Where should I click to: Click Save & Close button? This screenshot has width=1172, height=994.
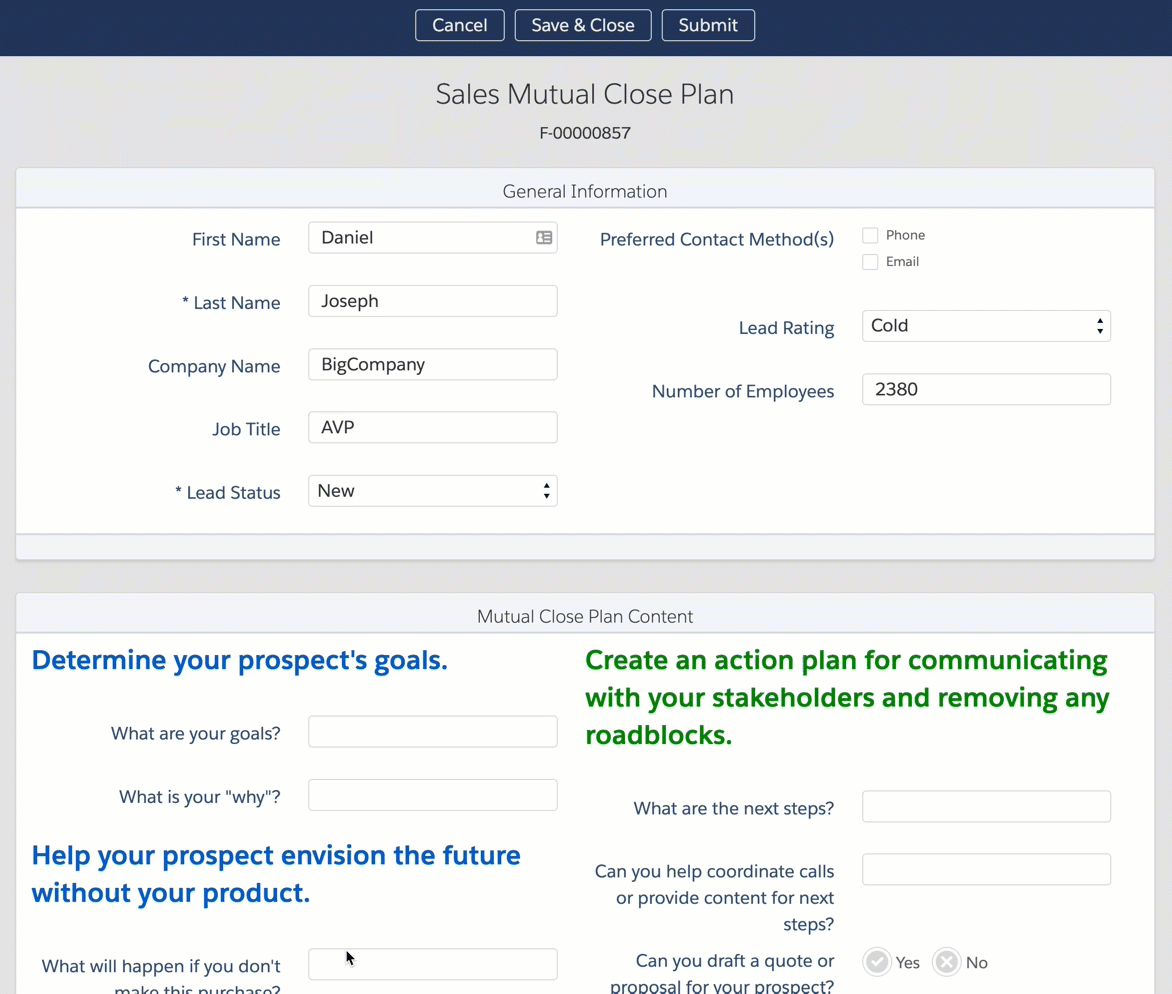(583, 25)
